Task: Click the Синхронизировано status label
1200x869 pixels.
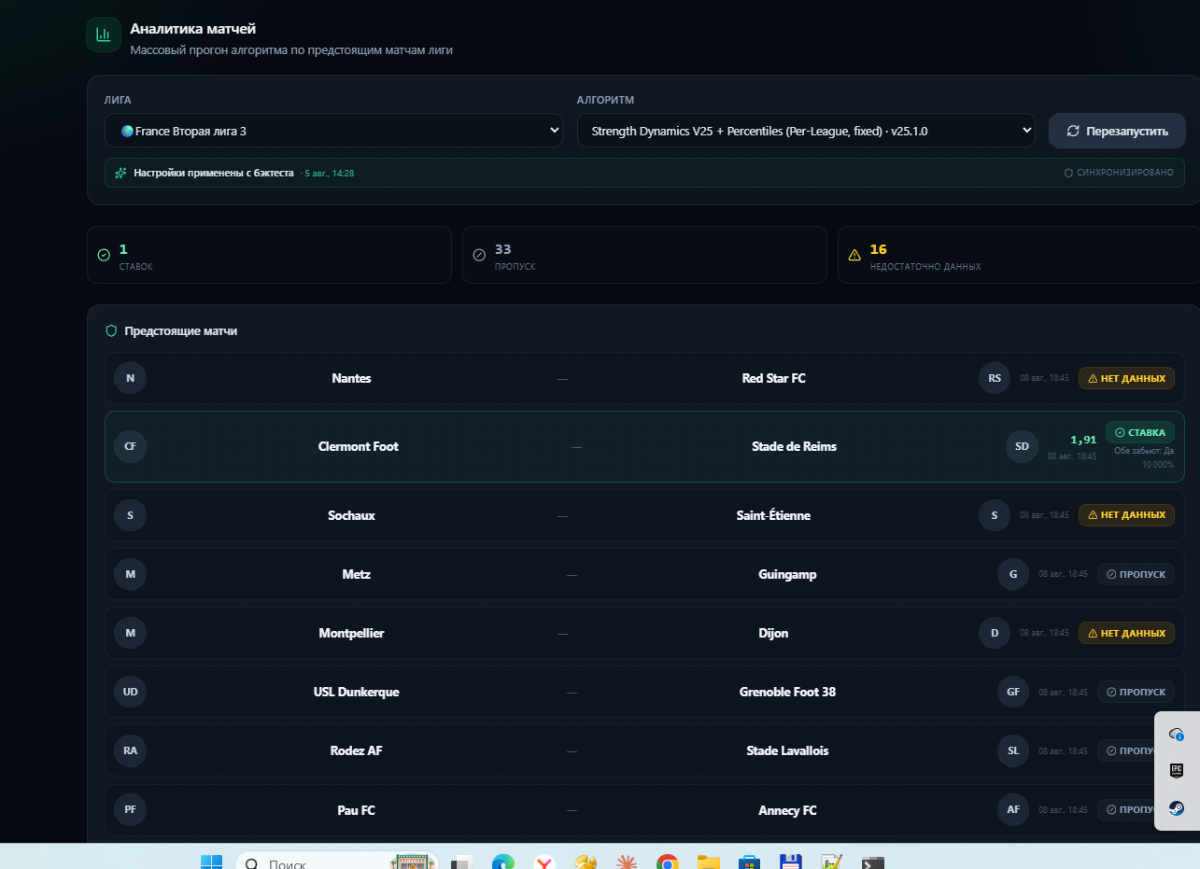Action: (x=1119, y=172)
